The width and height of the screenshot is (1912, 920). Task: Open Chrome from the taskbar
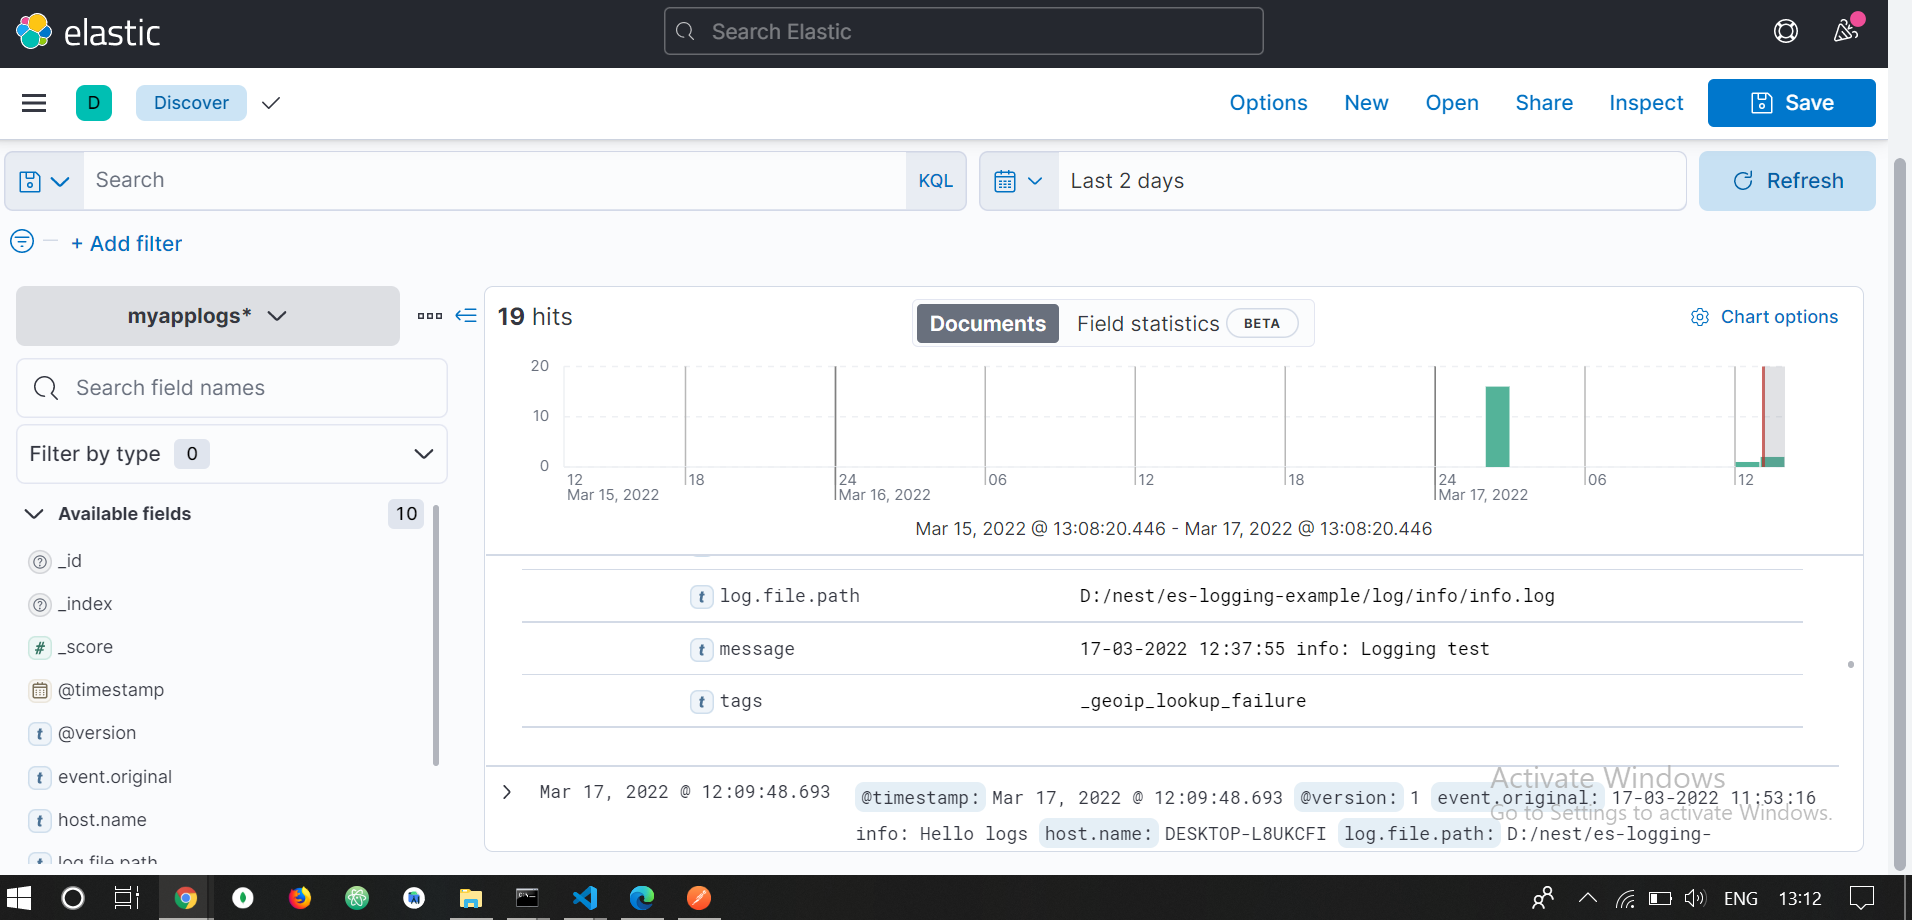pos(186,898)
